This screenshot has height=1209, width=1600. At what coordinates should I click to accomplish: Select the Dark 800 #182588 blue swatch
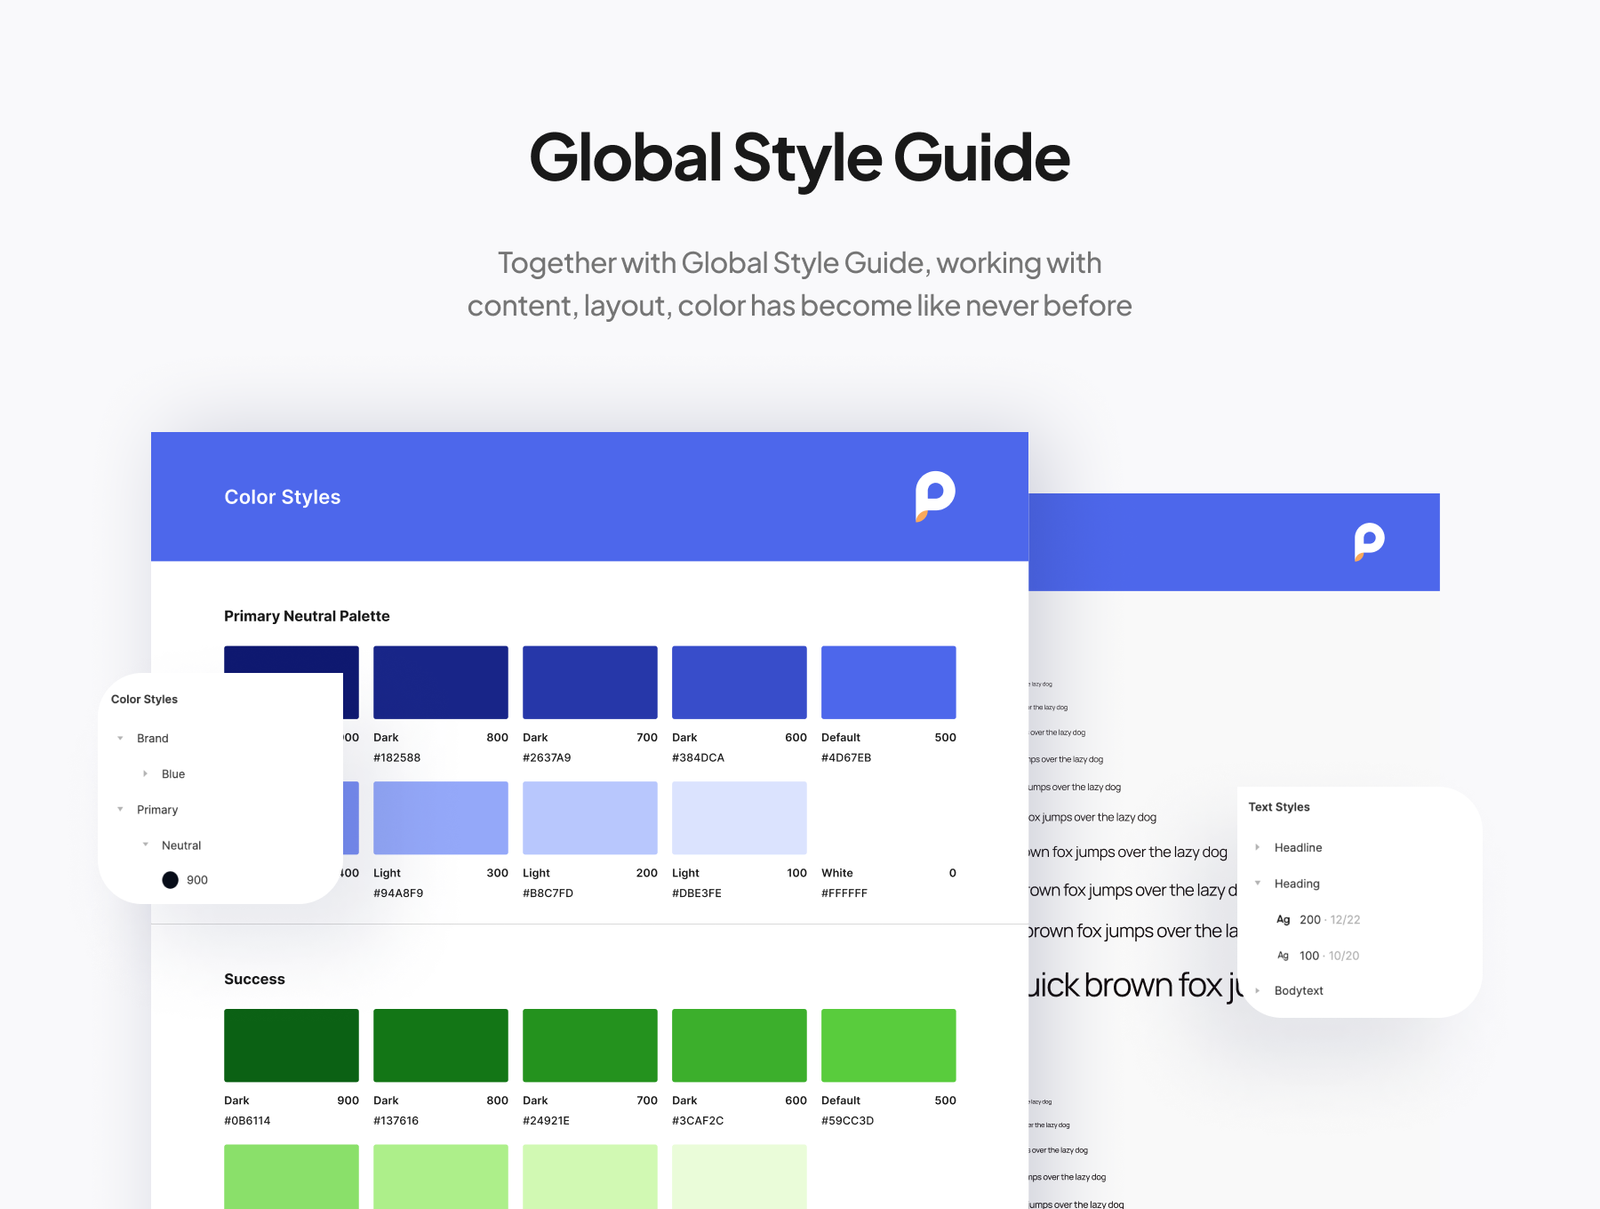[440, 681]
